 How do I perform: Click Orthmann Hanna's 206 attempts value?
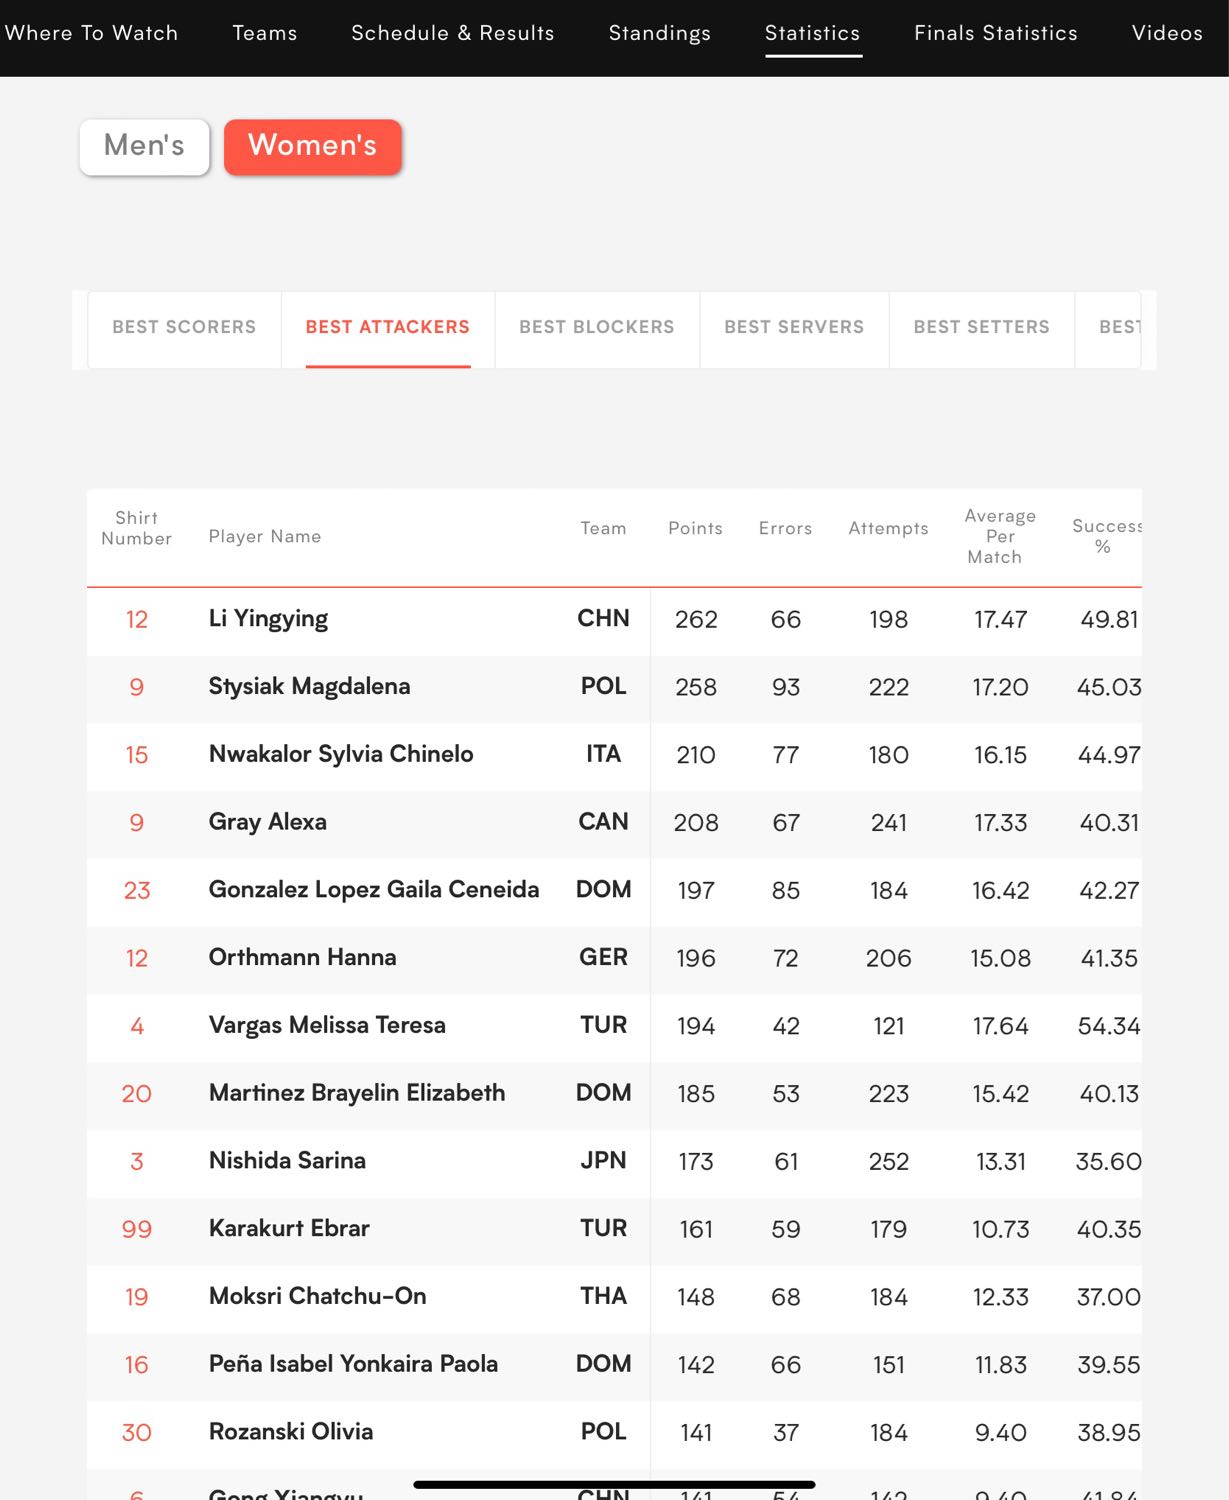pos(889,959)
